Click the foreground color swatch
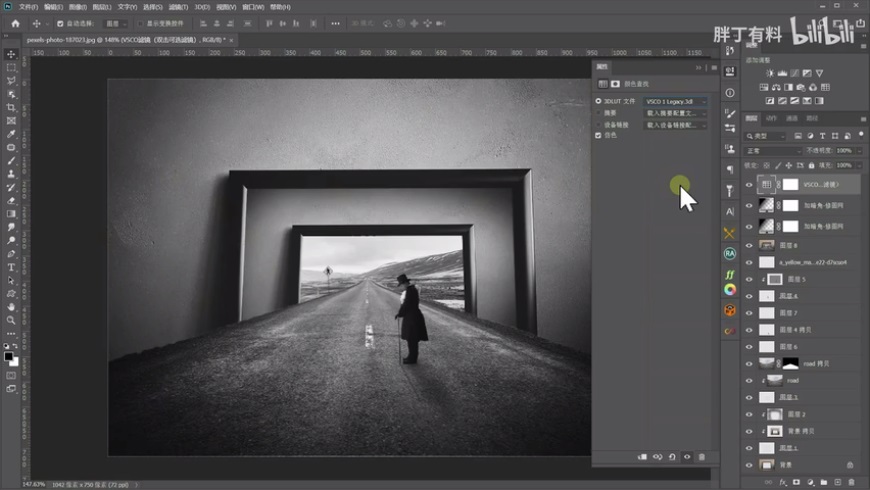This screenshot has height=490, width=870. click(x=8, y=355)
